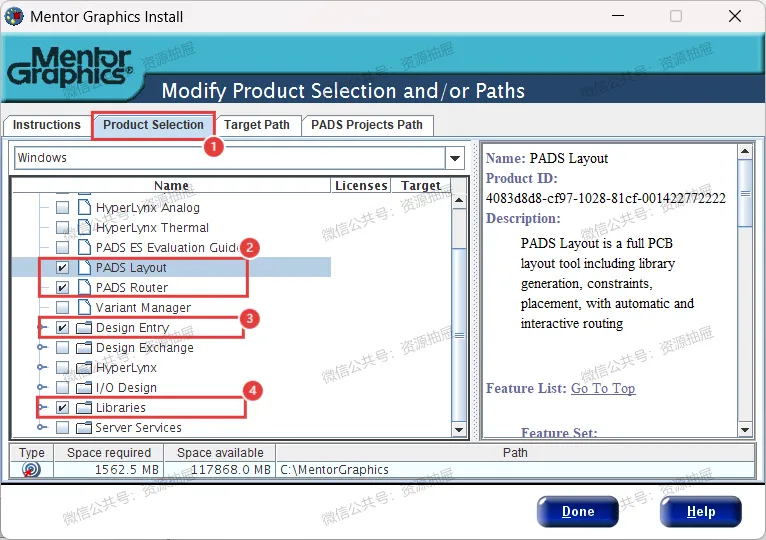The height and width of the screenshot is (540, 766).
Task: Switch to the Instructions tab
Action: tap(46, 125)
